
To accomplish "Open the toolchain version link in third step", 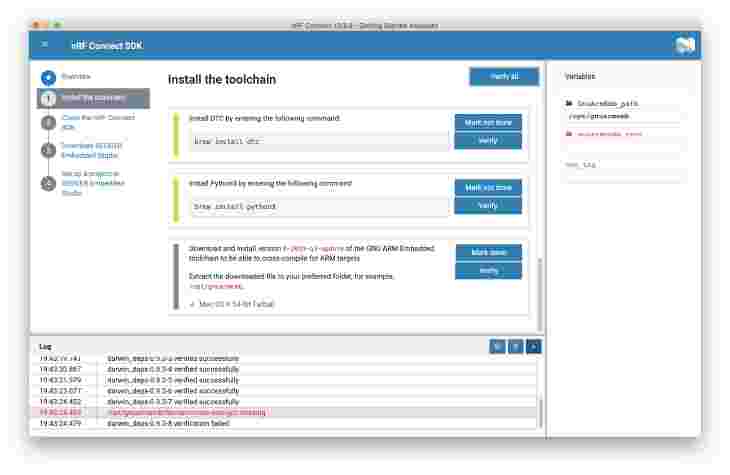I will point(314,249).
